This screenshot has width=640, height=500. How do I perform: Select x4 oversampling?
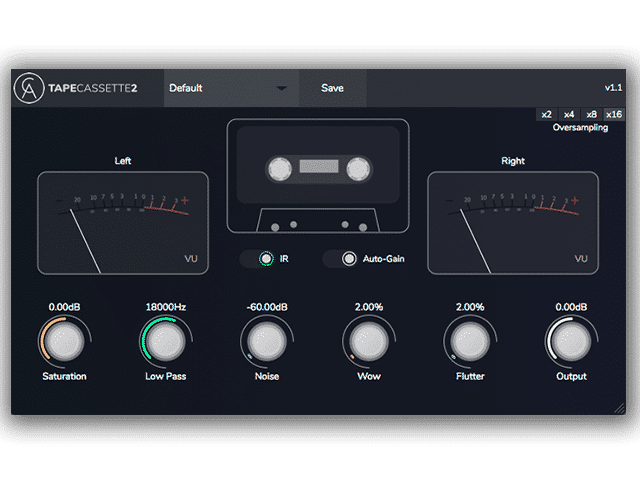tap(569, 115)
